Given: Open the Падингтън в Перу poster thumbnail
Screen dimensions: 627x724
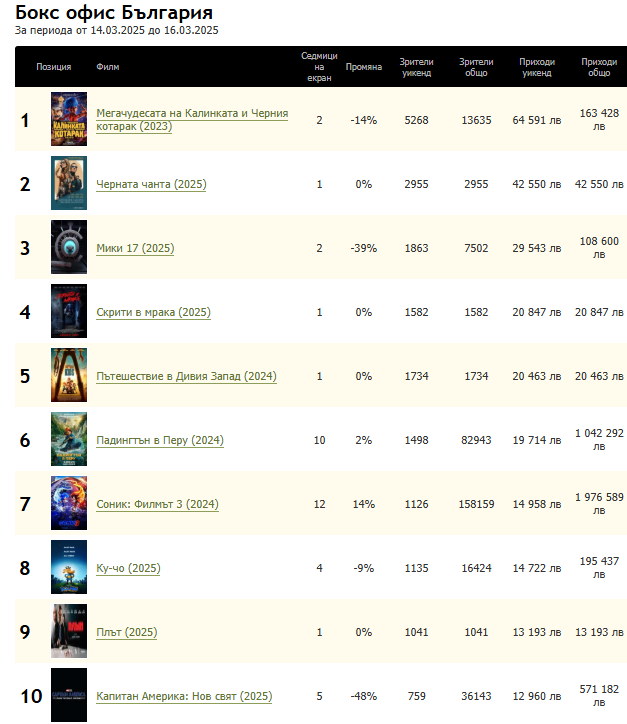Looking at the screenshot, I should pyautogui.click(x=69, y=440).
